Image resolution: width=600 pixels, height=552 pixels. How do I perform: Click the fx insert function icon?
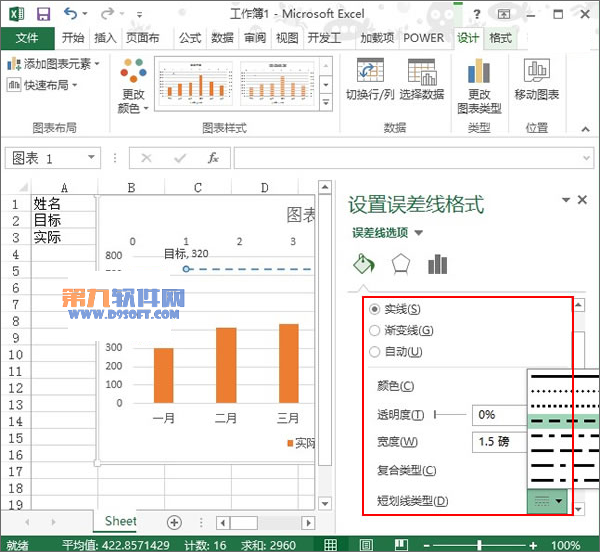[213, 158]
